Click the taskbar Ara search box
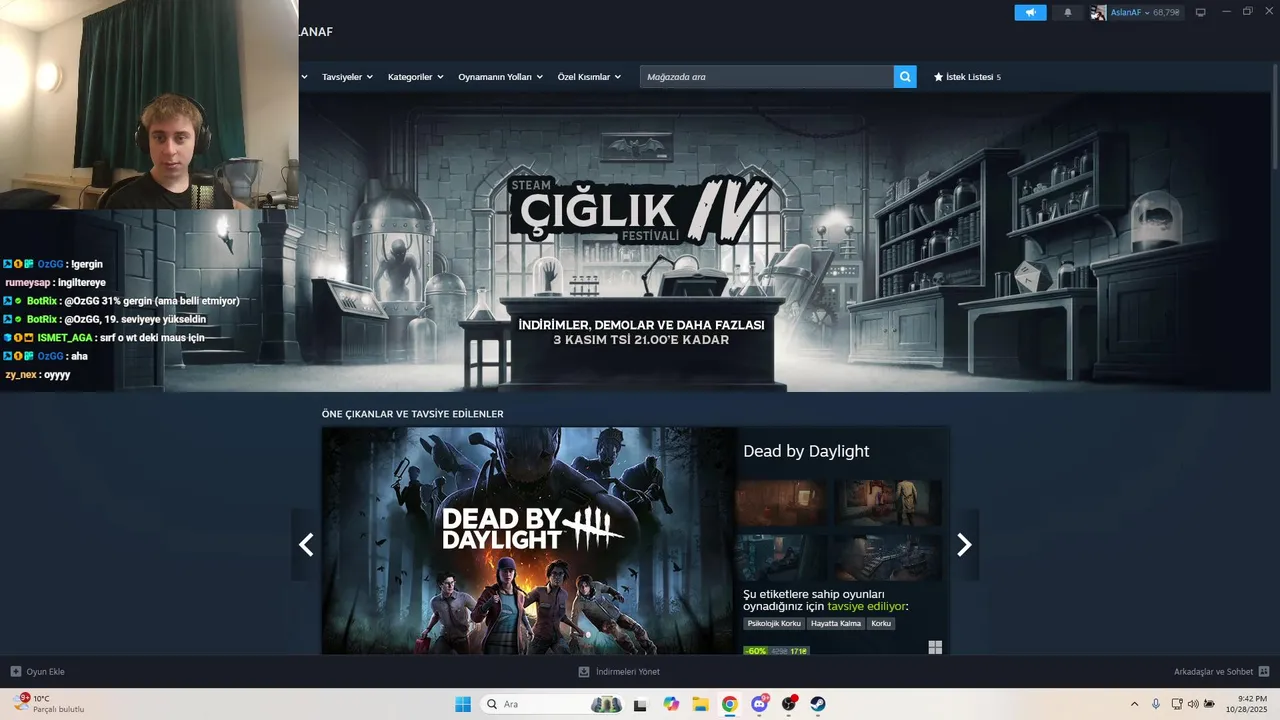The width and height of the screenshot is (1280, 720). click(x=553, y=704)
